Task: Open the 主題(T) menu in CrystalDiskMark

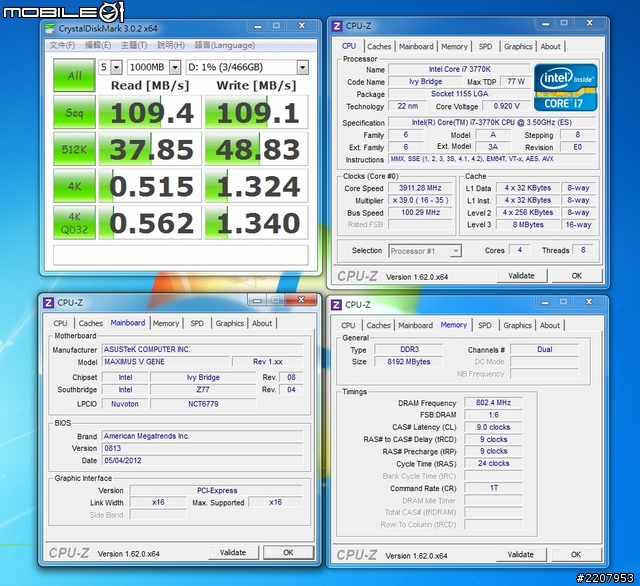Action: pyautogui.click(x=134, y=45)
